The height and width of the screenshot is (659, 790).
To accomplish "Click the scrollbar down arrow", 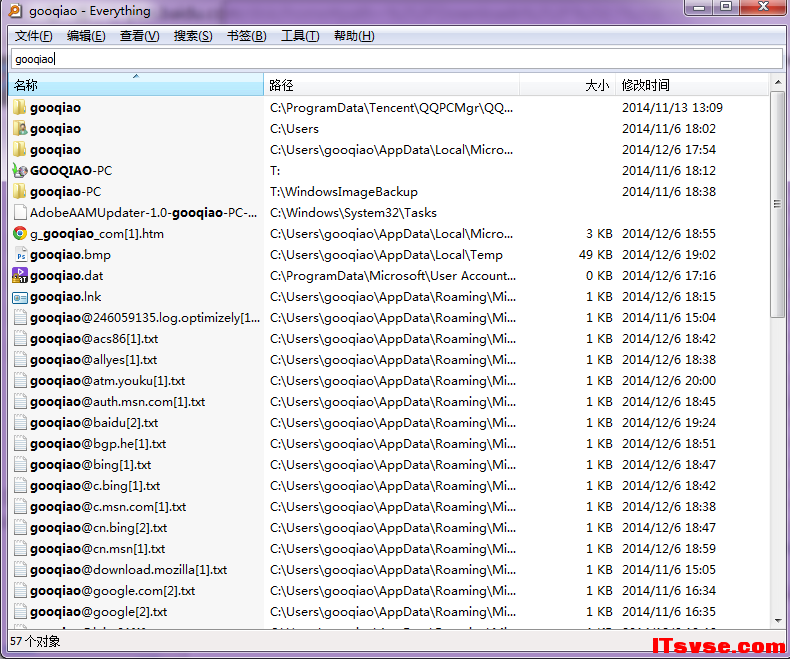I will click(x=777, y=621).
